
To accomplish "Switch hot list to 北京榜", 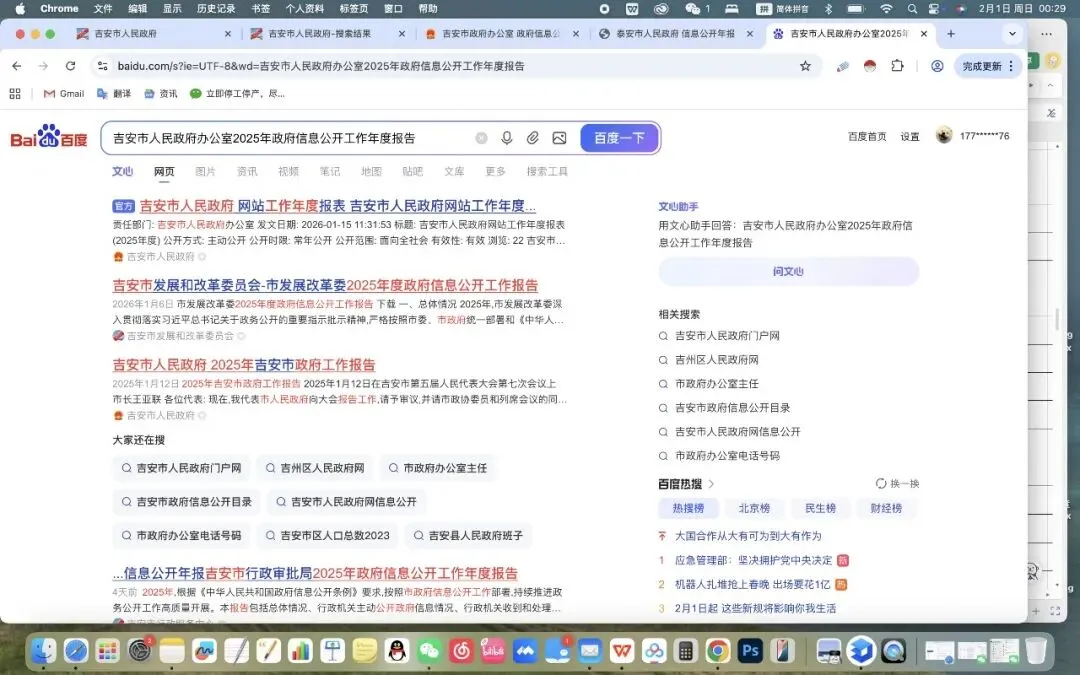I will pyautogui.click(x=754, y=508).
